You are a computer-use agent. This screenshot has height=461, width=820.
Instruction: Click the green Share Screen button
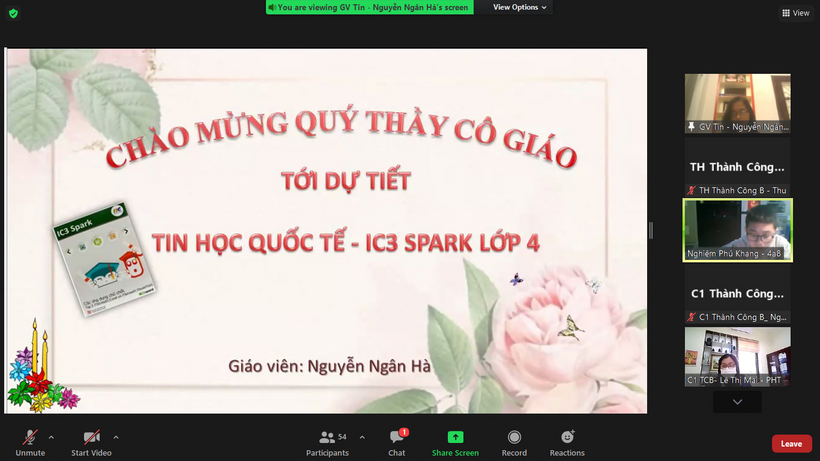[455, 443]
